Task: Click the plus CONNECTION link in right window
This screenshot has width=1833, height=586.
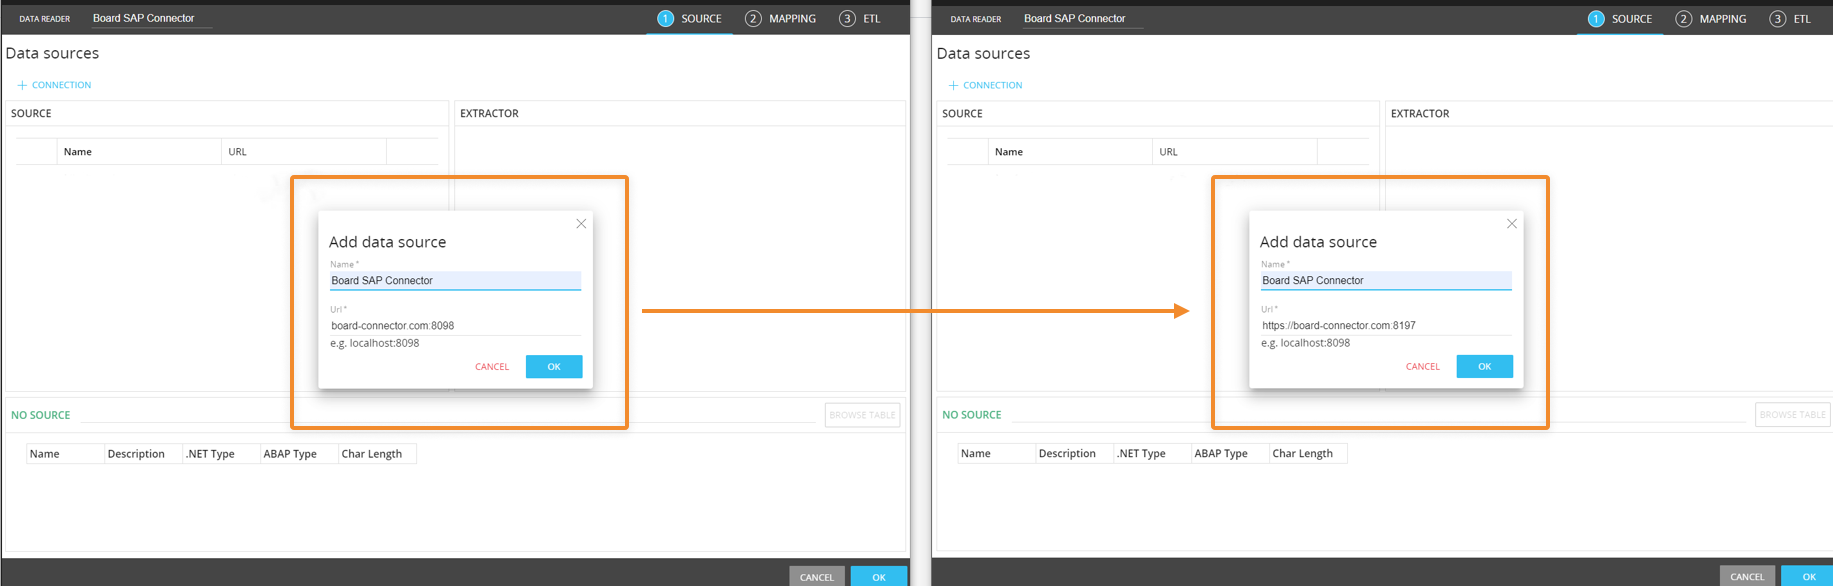Action: pos(985,85)
